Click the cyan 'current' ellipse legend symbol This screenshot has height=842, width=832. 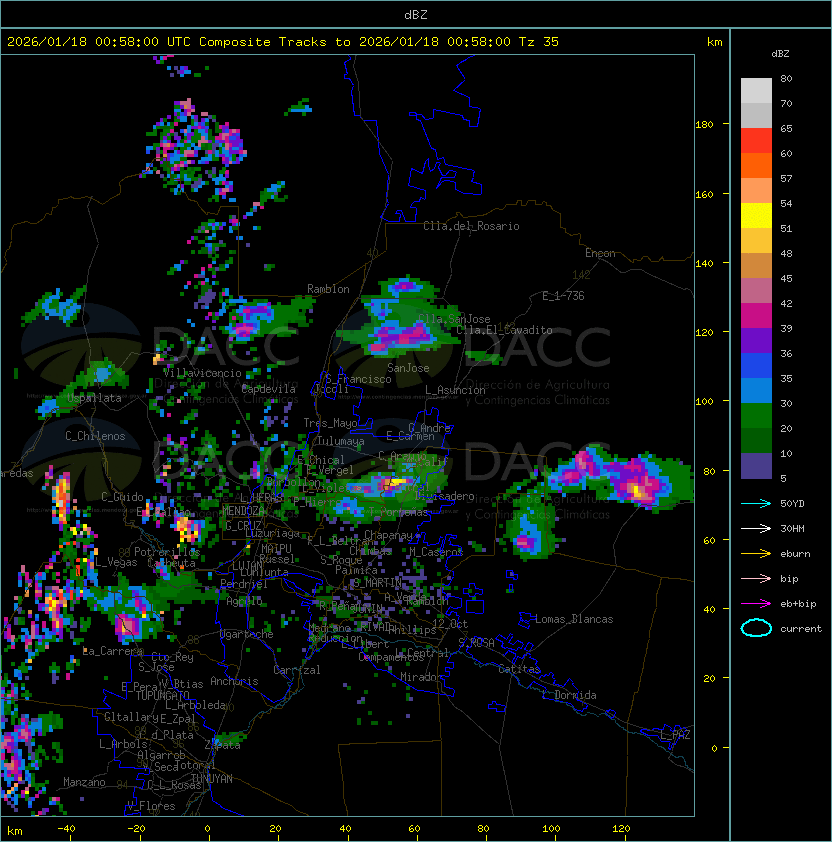(756, 628)
